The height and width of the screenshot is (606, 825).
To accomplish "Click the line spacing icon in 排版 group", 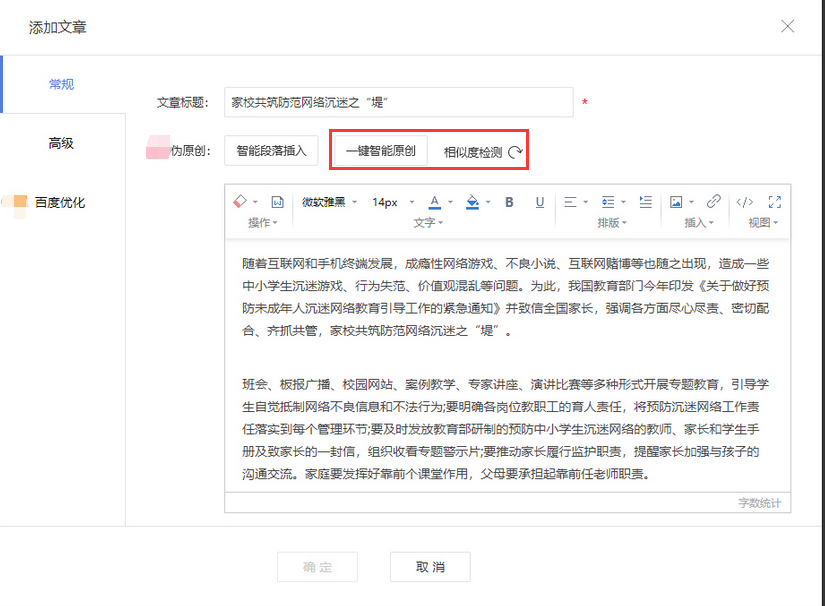I will pyautogui.click(x=608, y=202).
